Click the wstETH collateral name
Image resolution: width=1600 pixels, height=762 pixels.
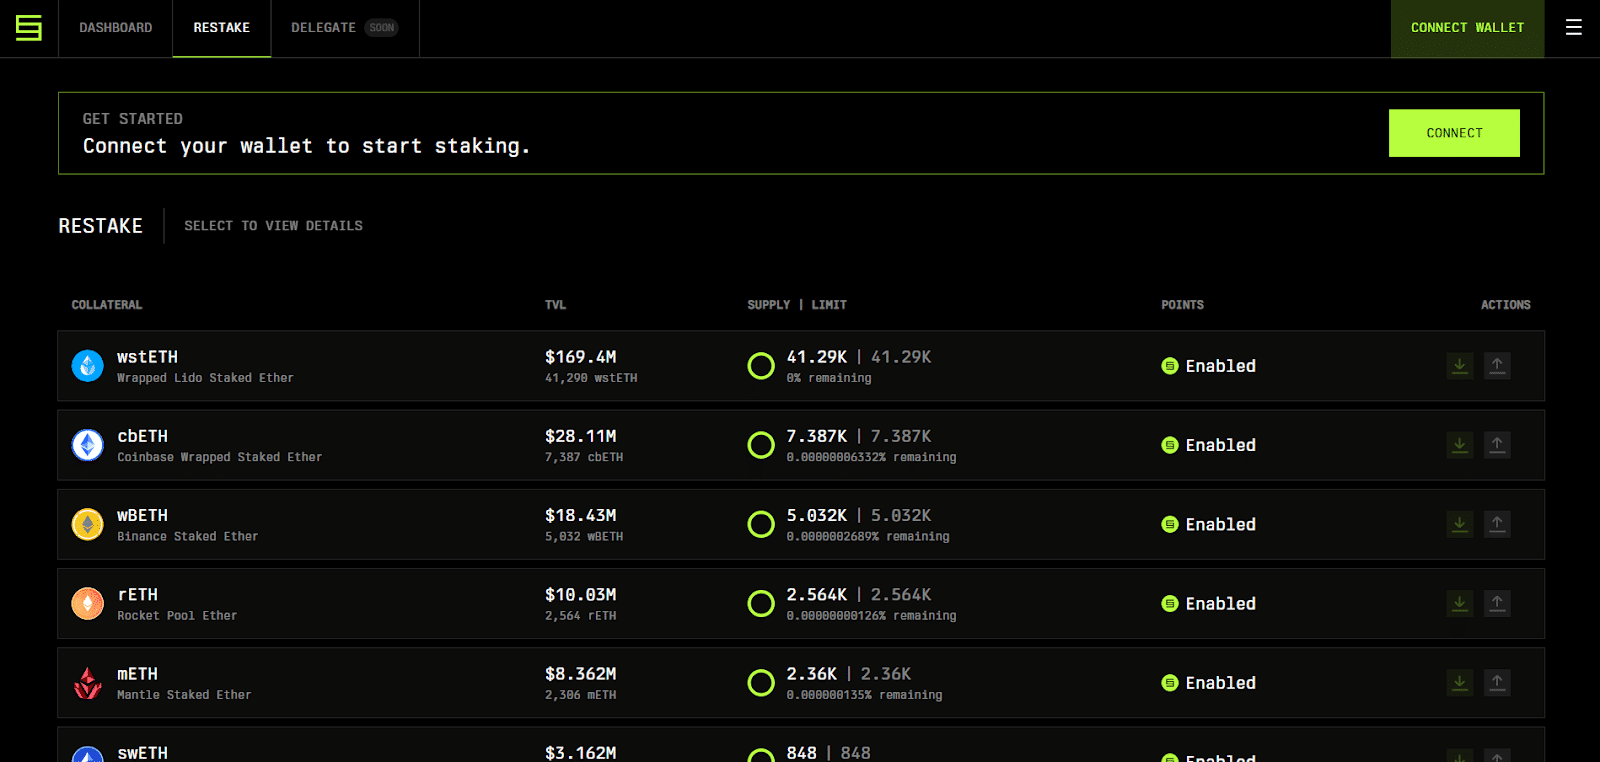pos(148,357)
